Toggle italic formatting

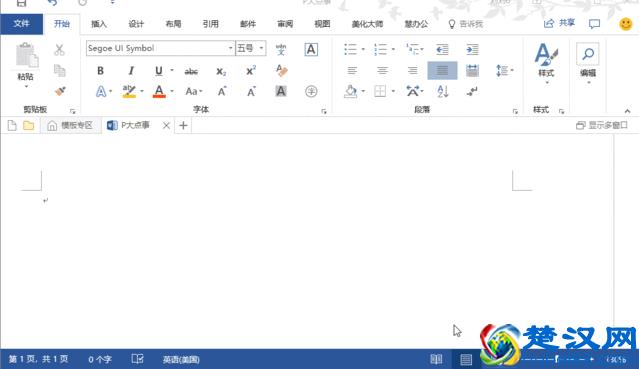[x=131, y=71]
